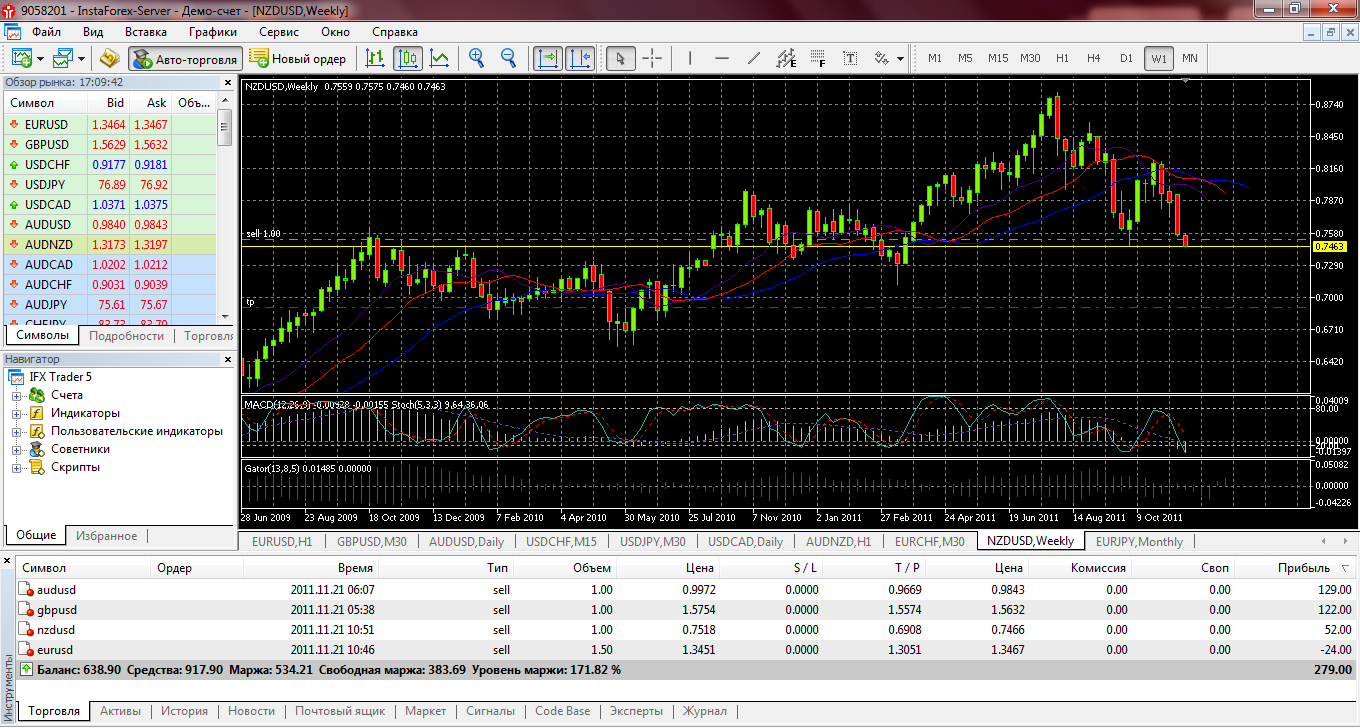Image resolution: width=1360 pixels, height=728 pixels.
Task: Select the trendline drawing tool
Action: 754,58
